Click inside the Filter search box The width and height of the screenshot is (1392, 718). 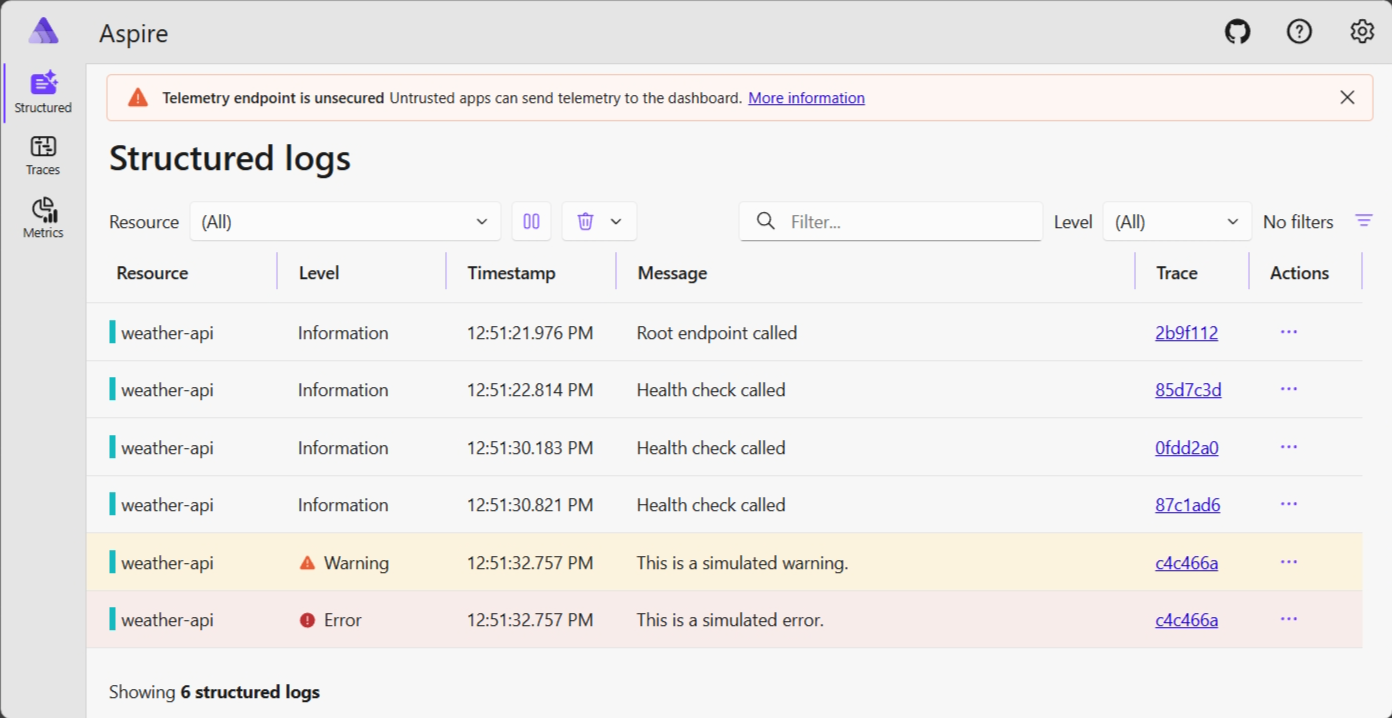[x=890, y=221]
